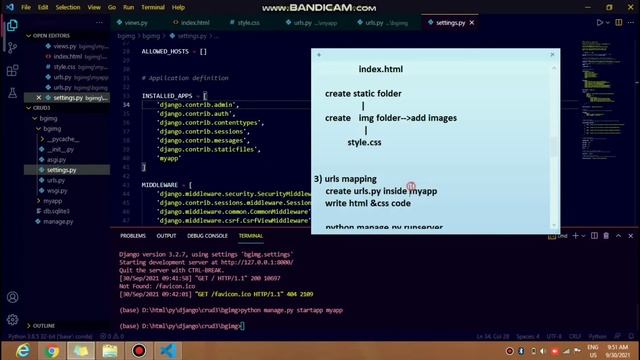The height and width of the screenshot is (360, 640).
Task: Open the Explorer view in activity bar
Action: (12, 25)
